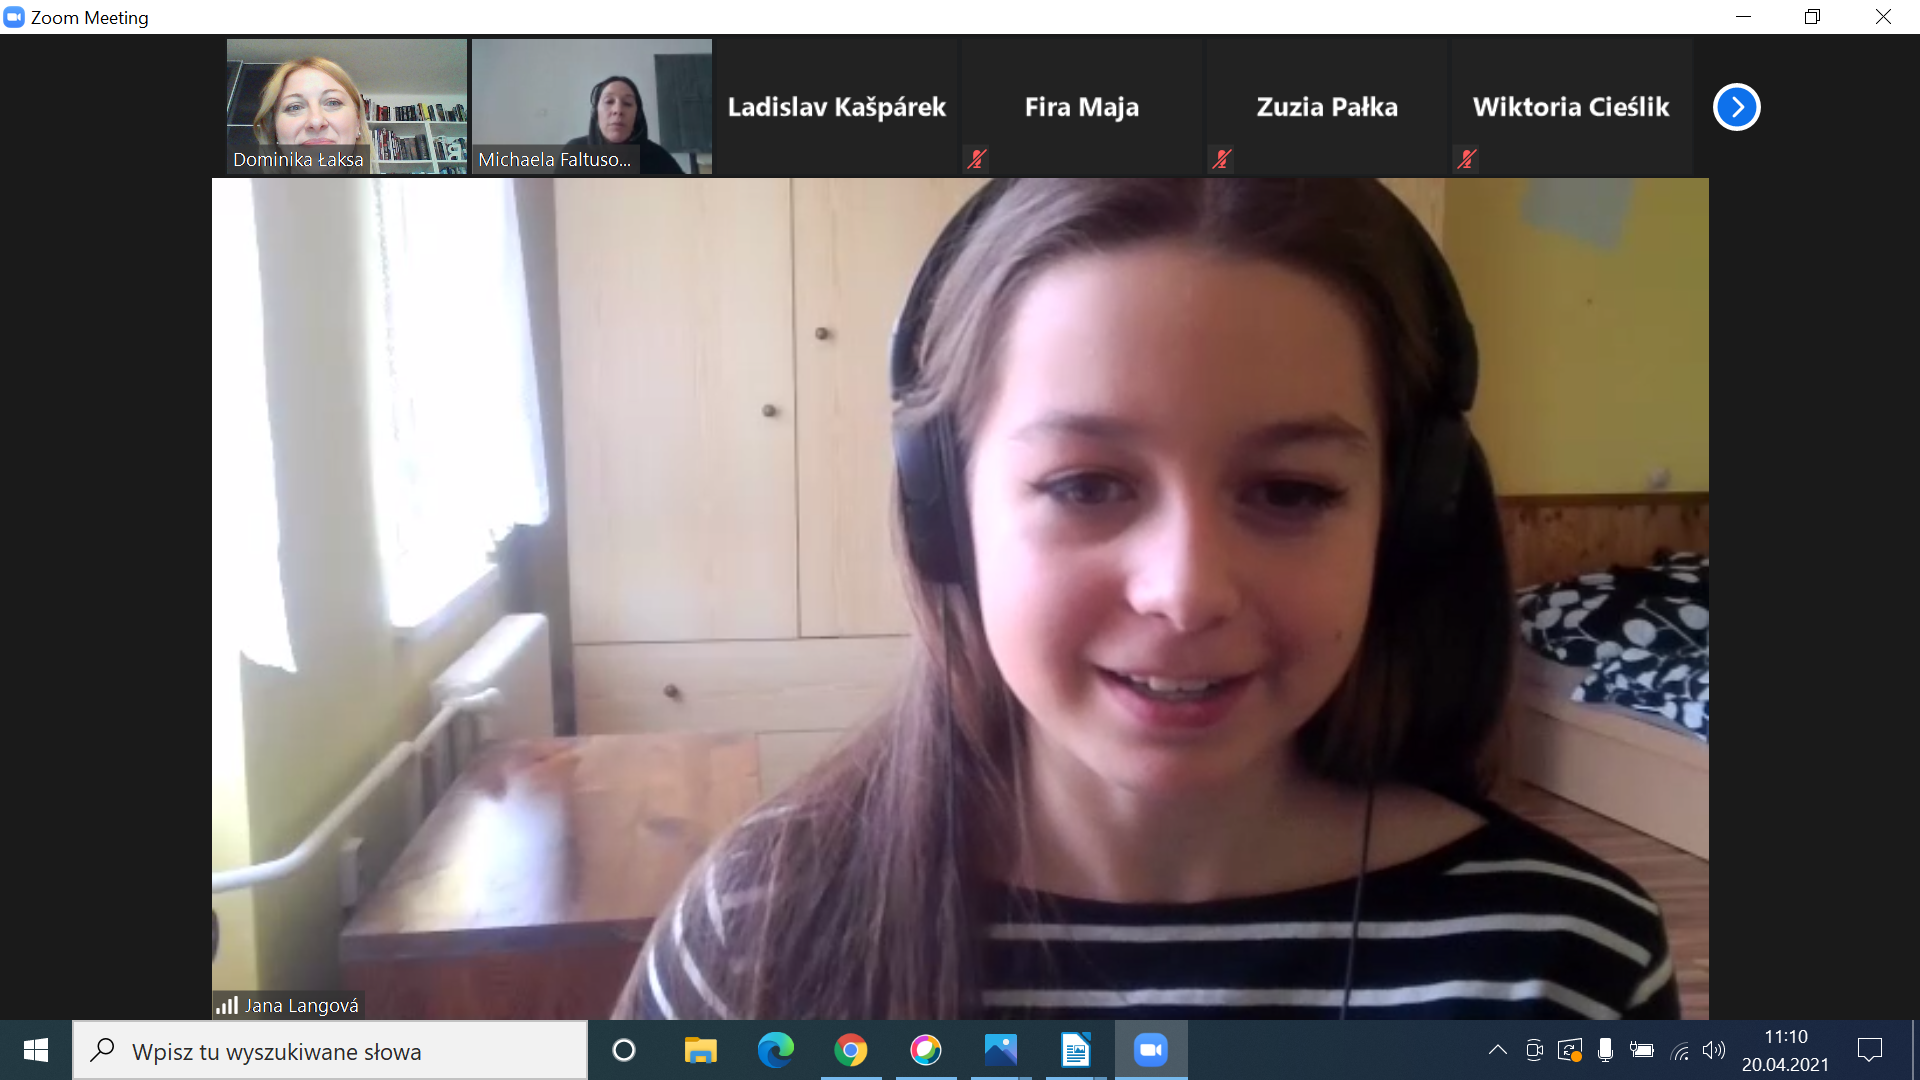Expand hidden system tray icons
This screenshot has height=1080, width=1920.
point(1497,1050)
